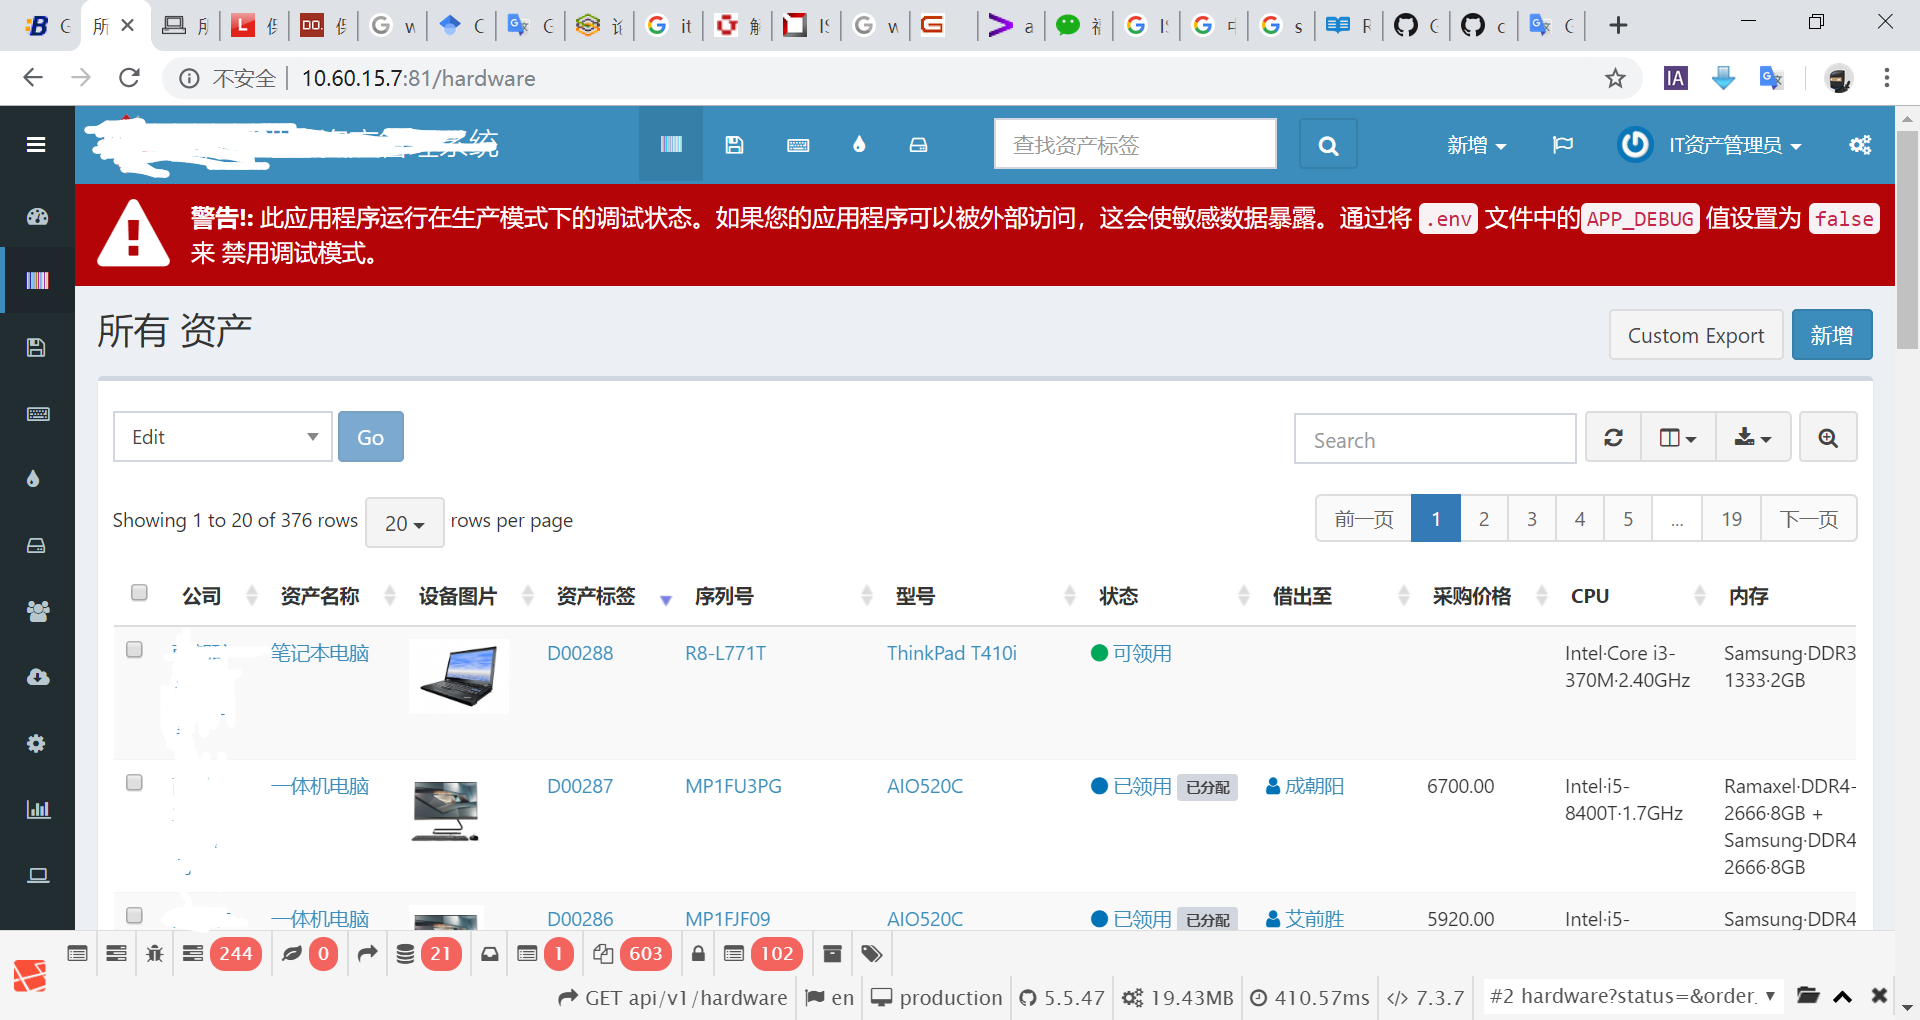This screenshot has width=1920, height=1020.
Task: Select checkbox for asset D00287
Action: pos(134,782)
